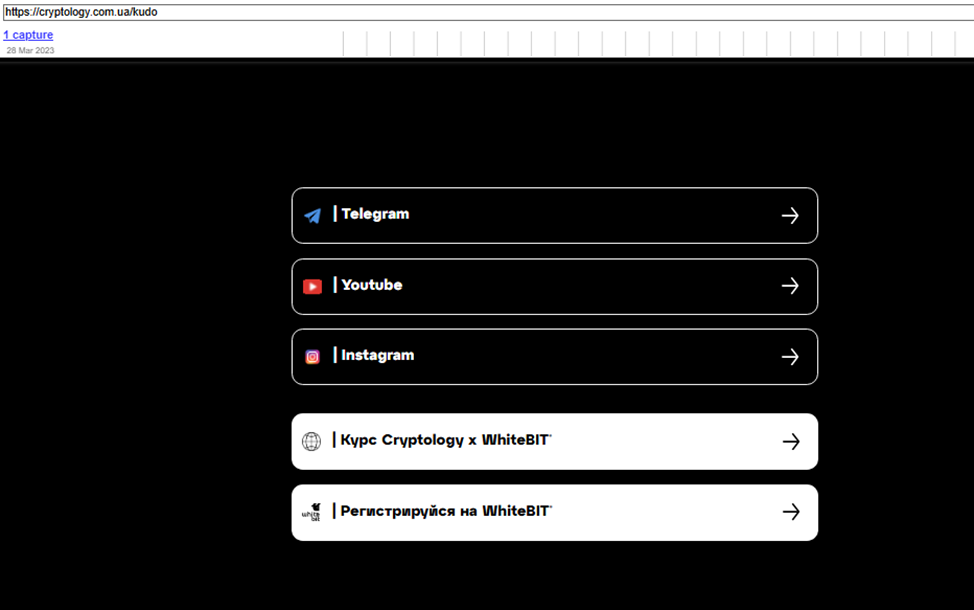Click the globe icon on the course button
This screenshot has width=974, height=610.
(x=311, y=441)
